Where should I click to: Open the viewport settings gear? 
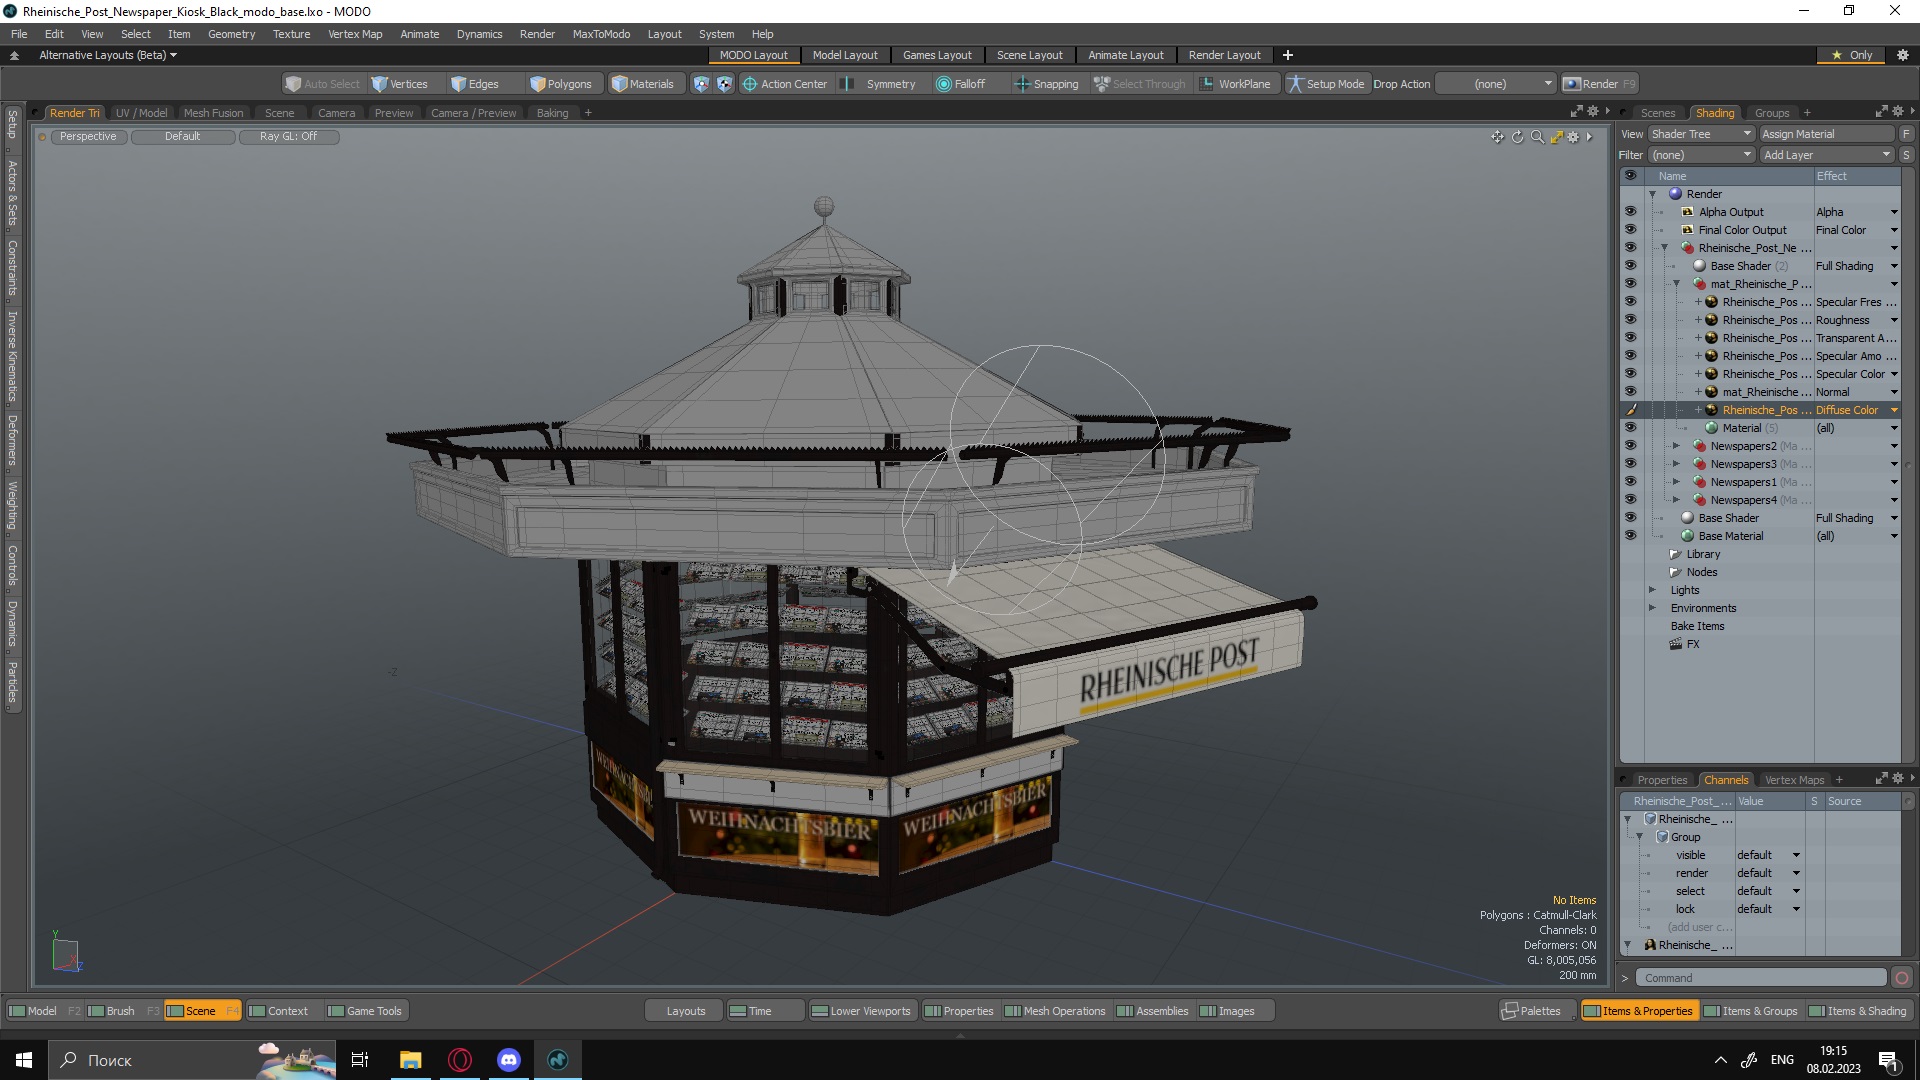pos(1573,137)
